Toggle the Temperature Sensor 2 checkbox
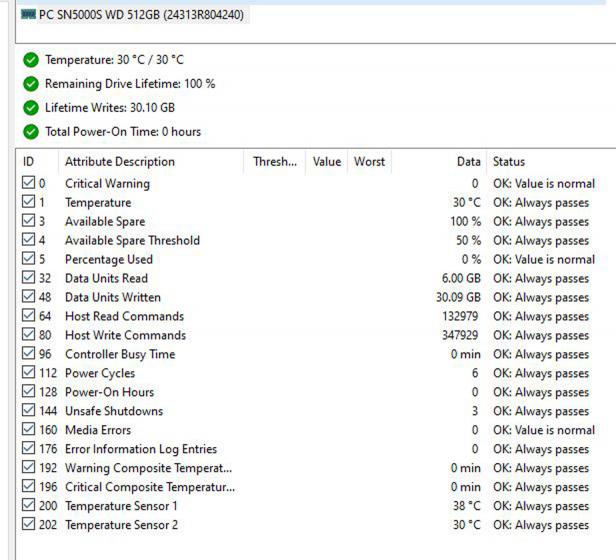Screen dimensions: 616x560 click(x=28, y=524)
